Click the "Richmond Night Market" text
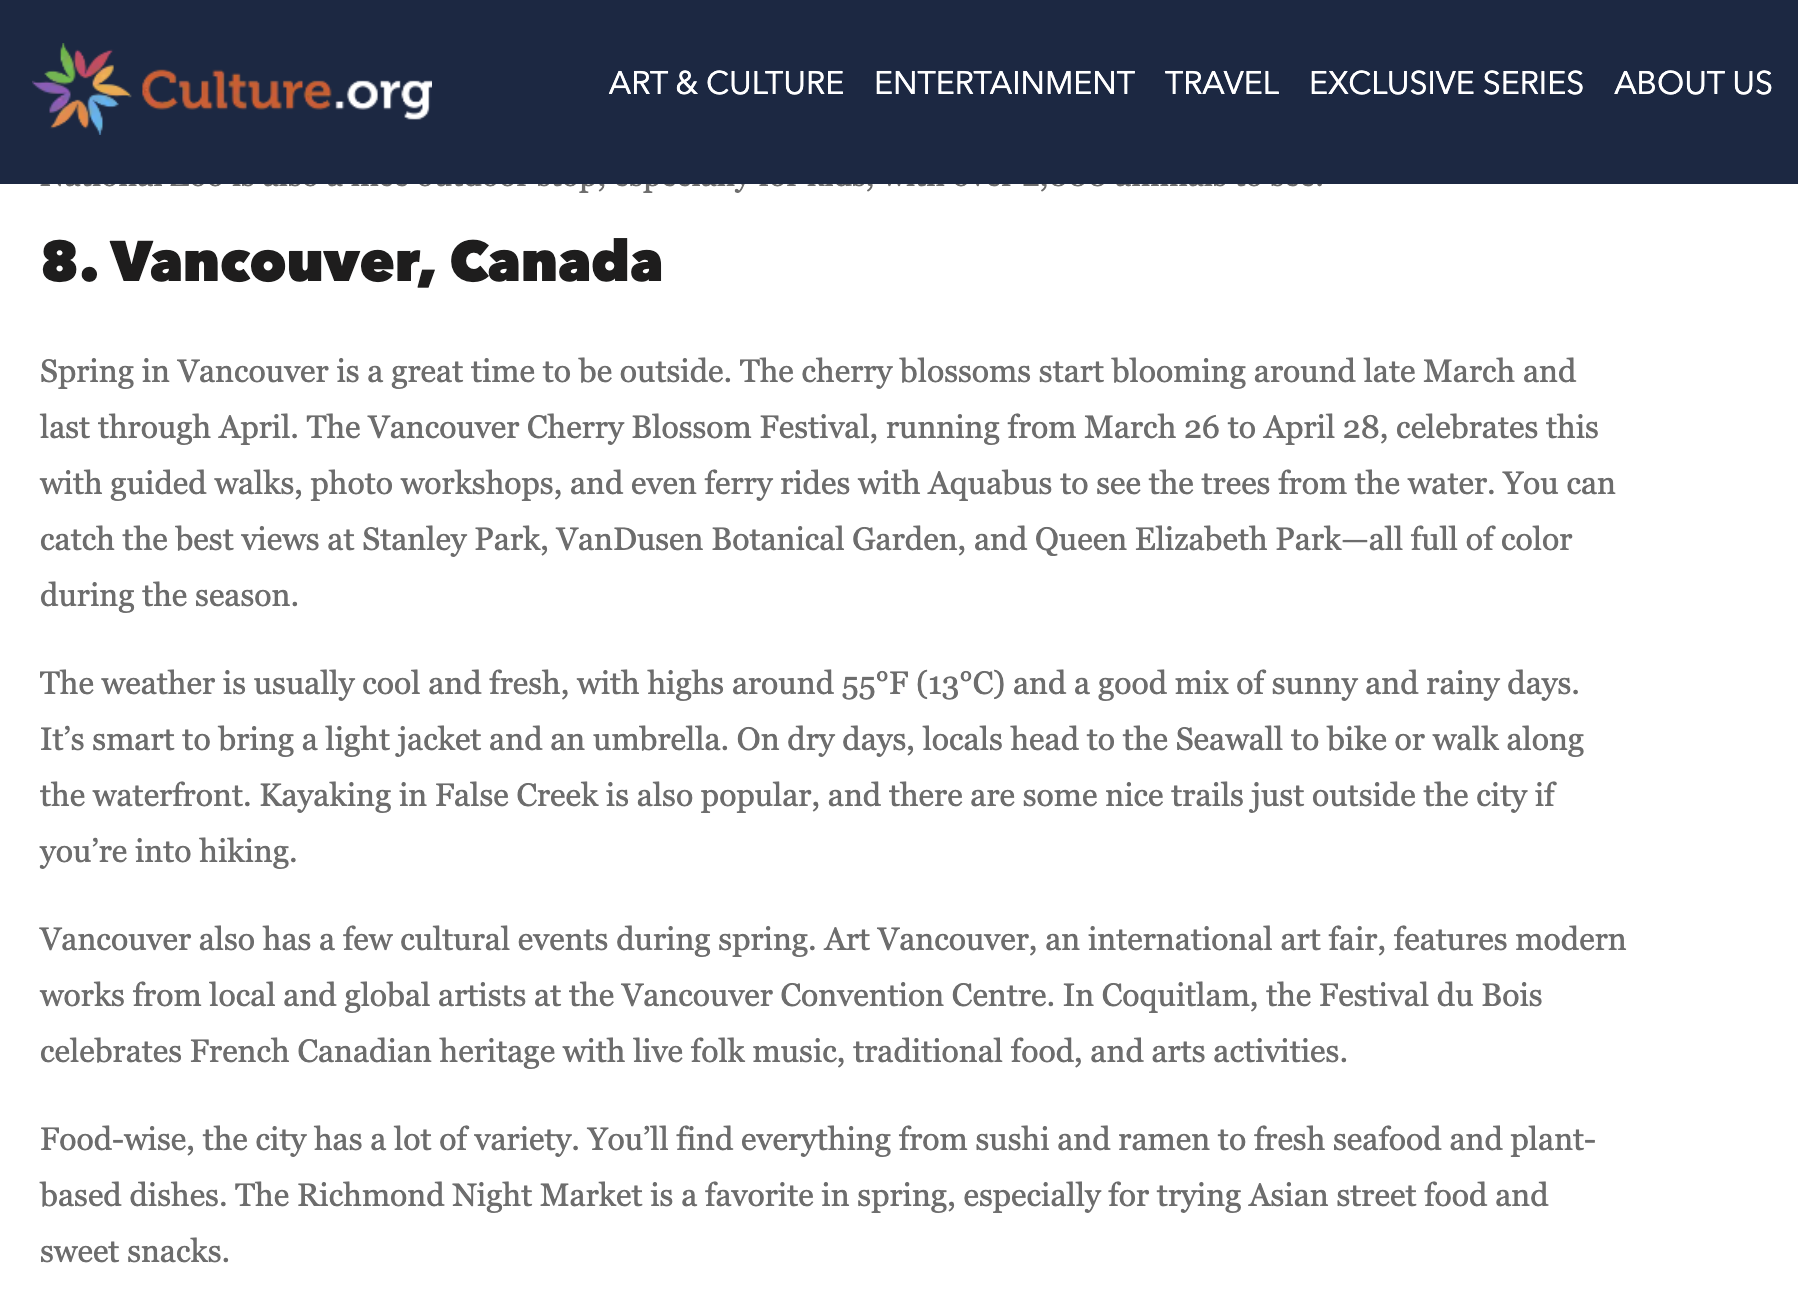The height and width of the screenshot is (1304, 1798). (x=469, y=1196)
